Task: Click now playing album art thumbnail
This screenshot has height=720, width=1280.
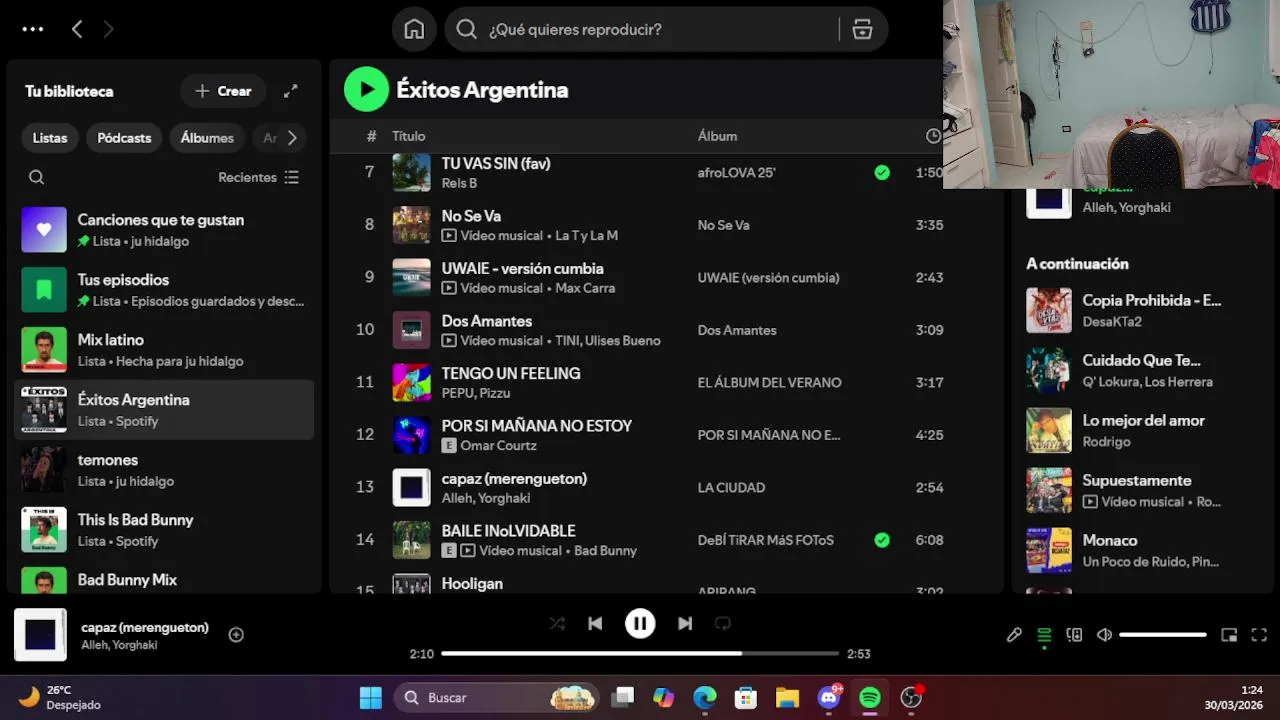Action: tap(40, 635)
